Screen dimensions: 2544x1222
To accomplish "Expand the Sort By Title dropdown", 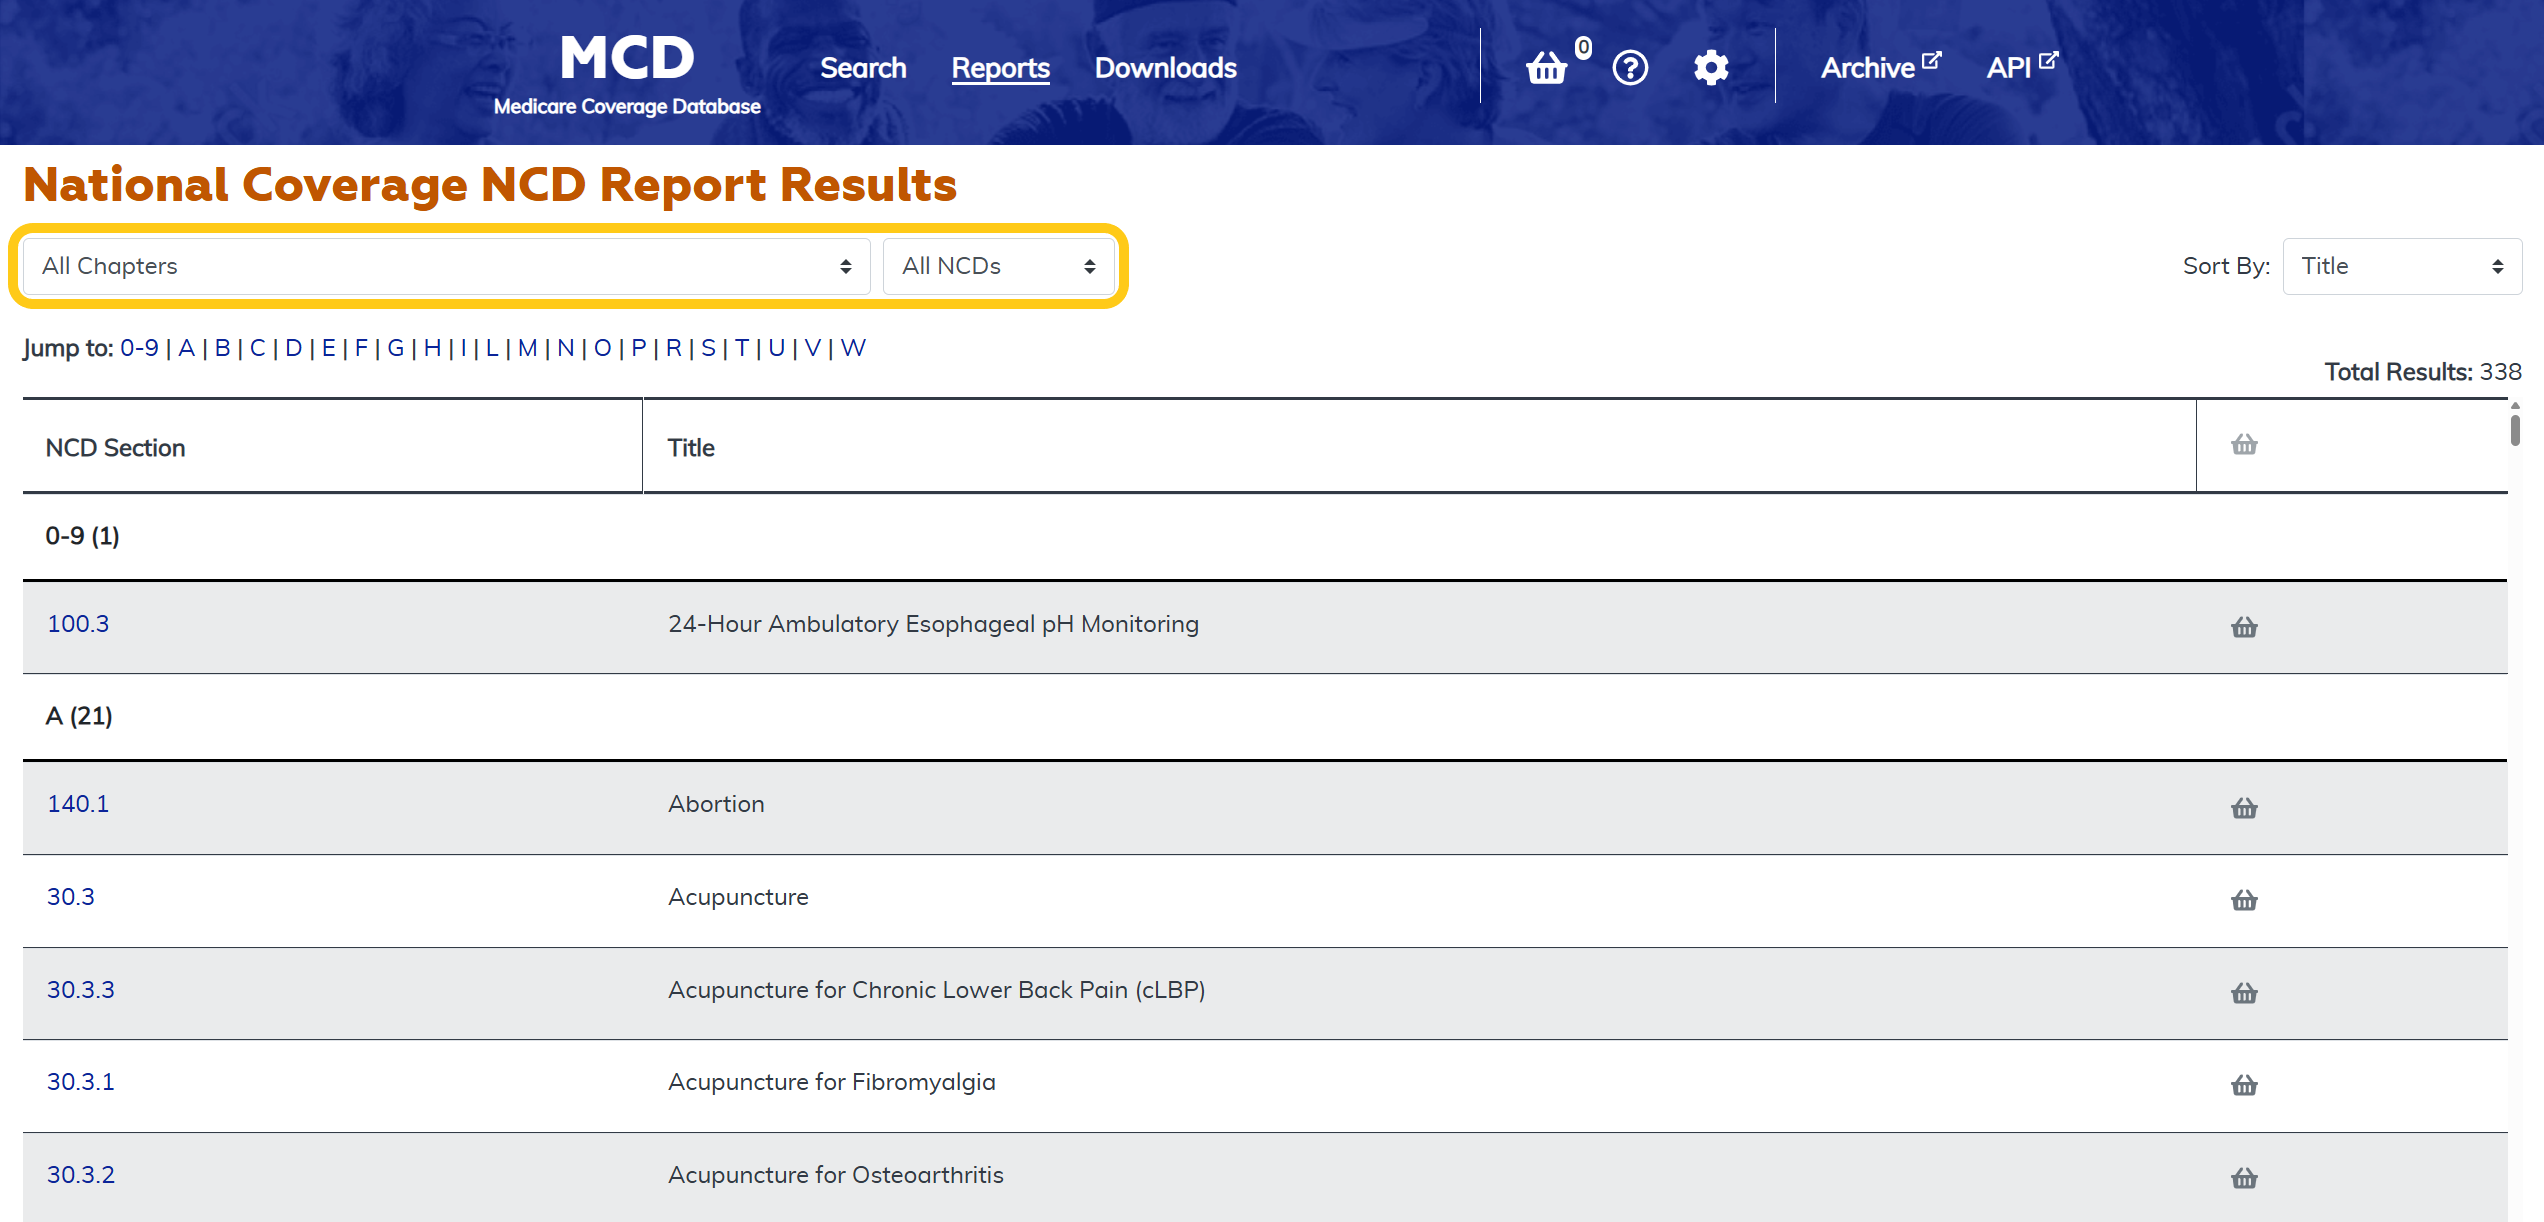I will pos(2401,266).
